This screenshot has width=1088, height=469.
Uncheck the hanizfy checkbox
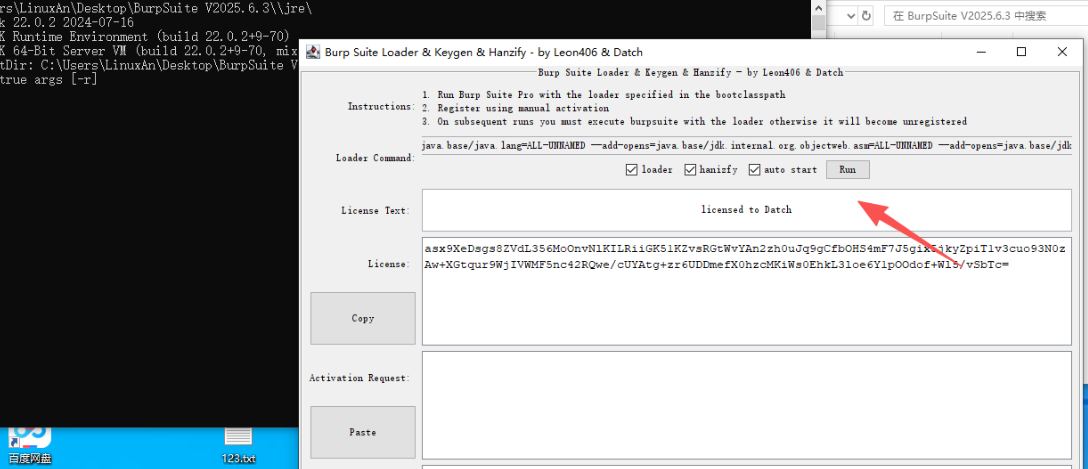(x=690, y=170)
